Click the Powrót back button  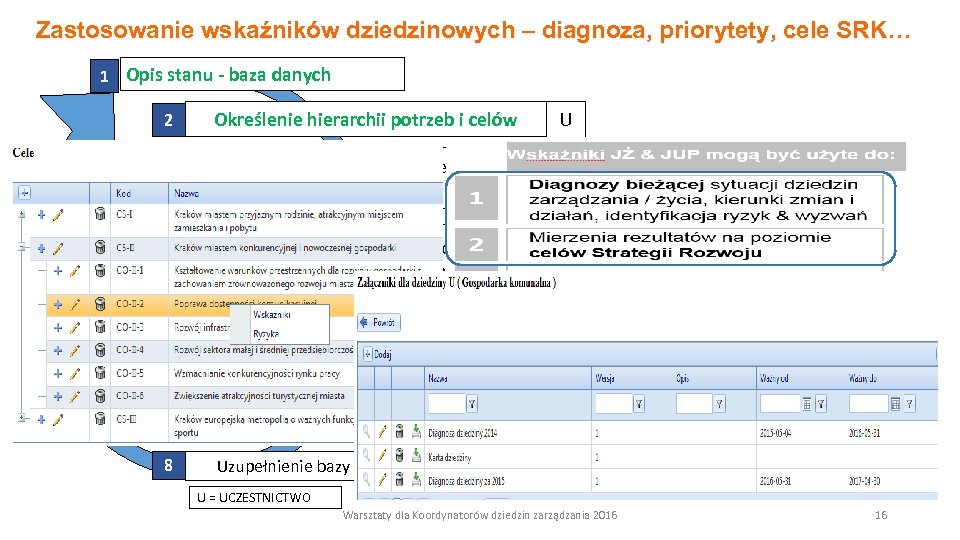tap(379, 322)
